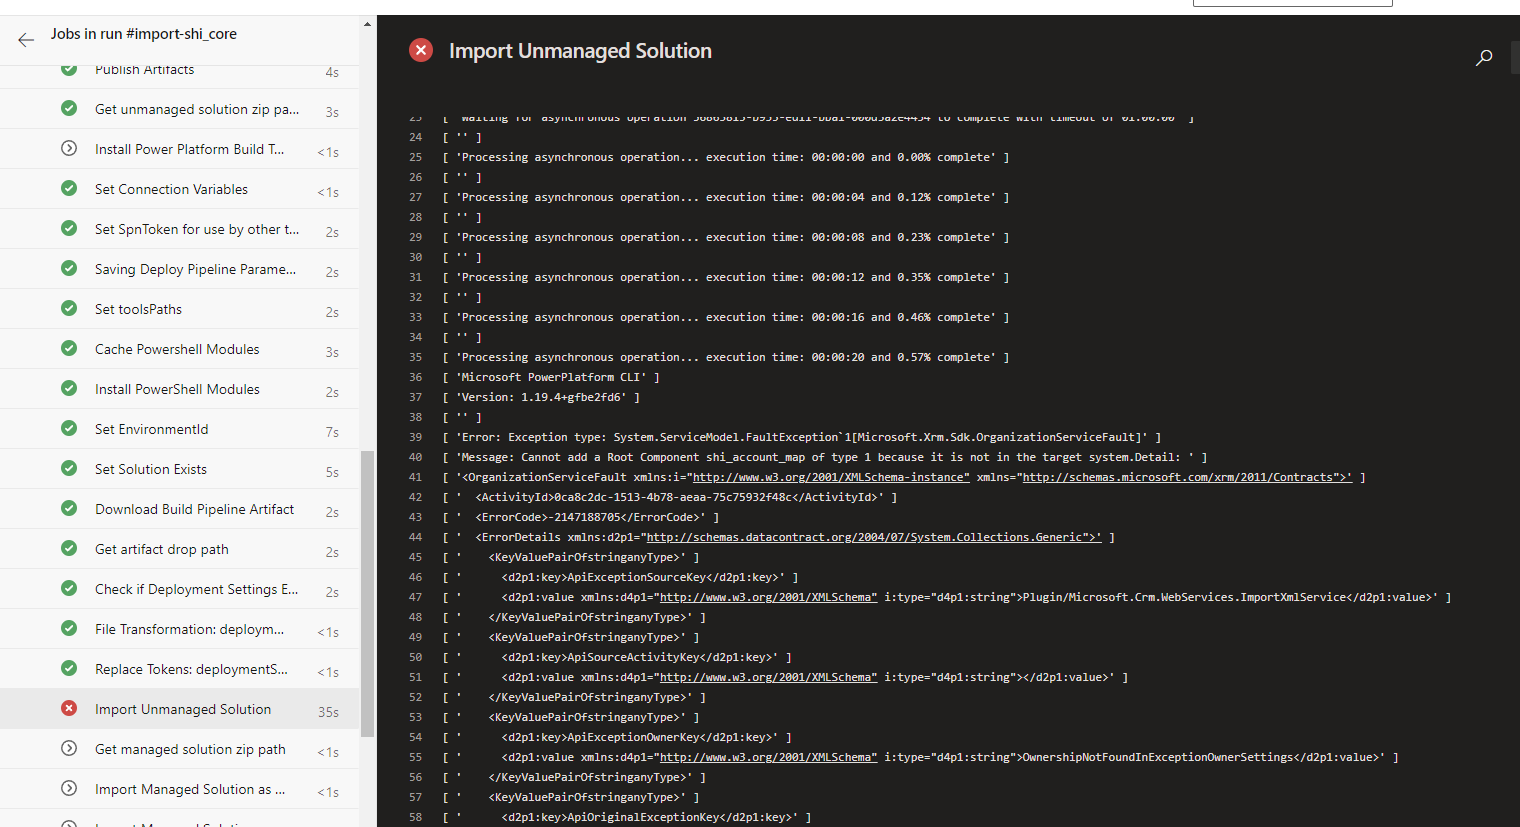Open log search via the magnifier icon

(x=1484, y=58)
